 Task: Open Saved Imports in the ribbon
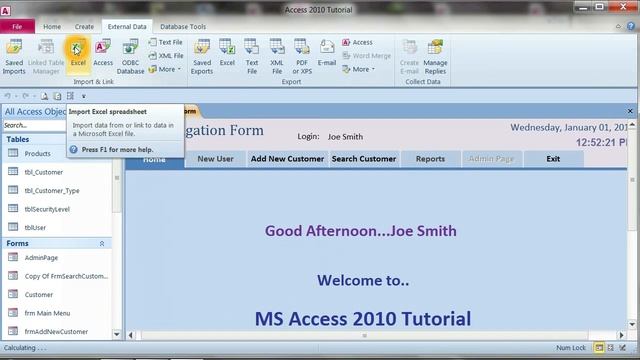(x=14, y=57)
